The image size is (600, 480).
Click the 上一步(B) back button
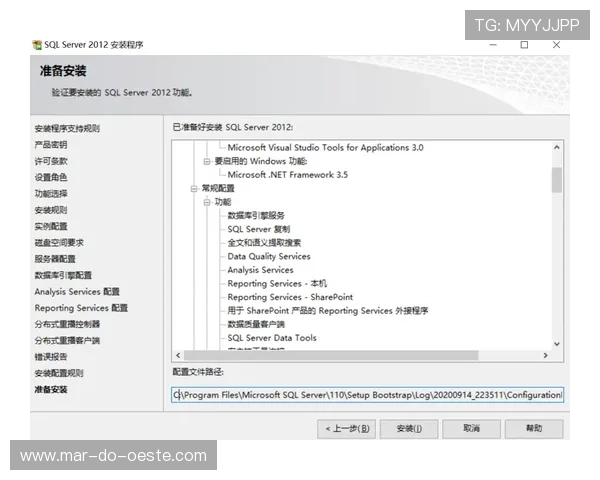point(346,429)
